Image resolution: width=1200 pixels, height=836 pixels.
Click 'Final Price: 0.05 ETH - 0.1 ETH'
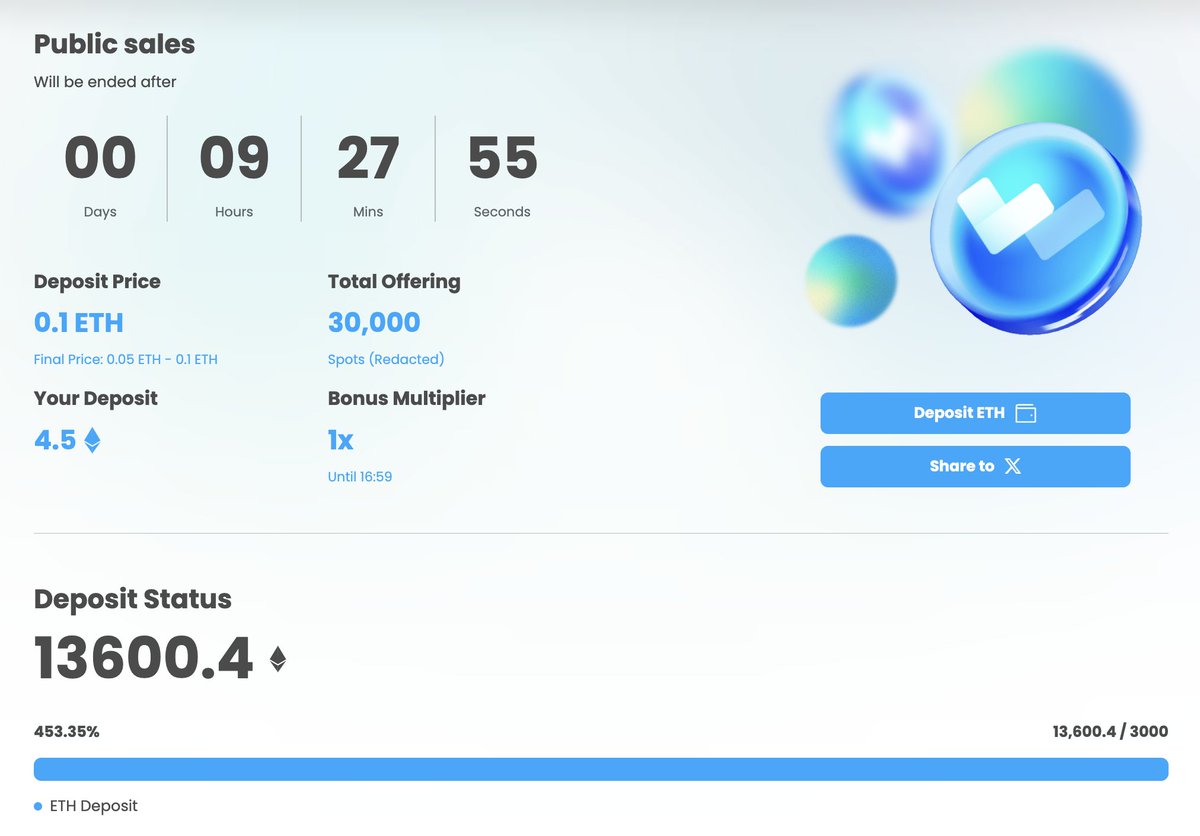(126, 359)
